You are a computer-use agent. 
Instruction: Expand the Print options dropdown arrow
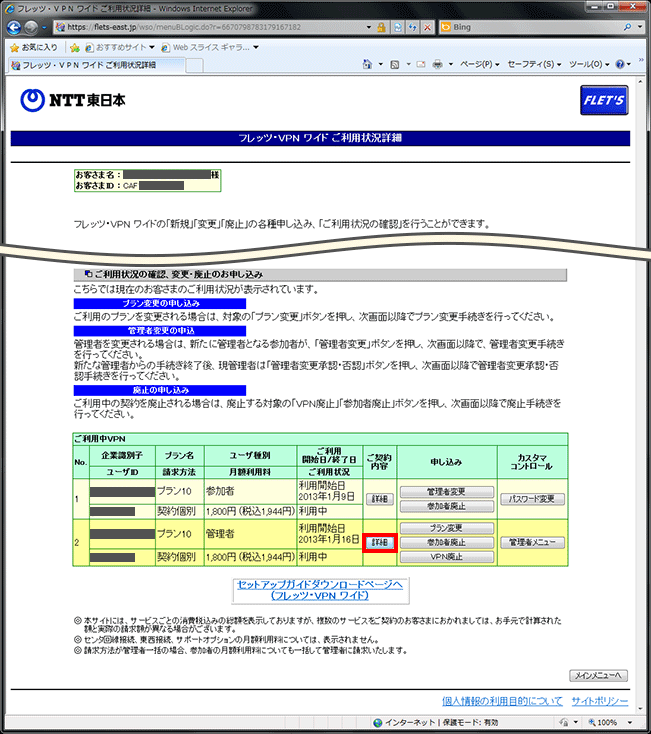click(450, 64)
